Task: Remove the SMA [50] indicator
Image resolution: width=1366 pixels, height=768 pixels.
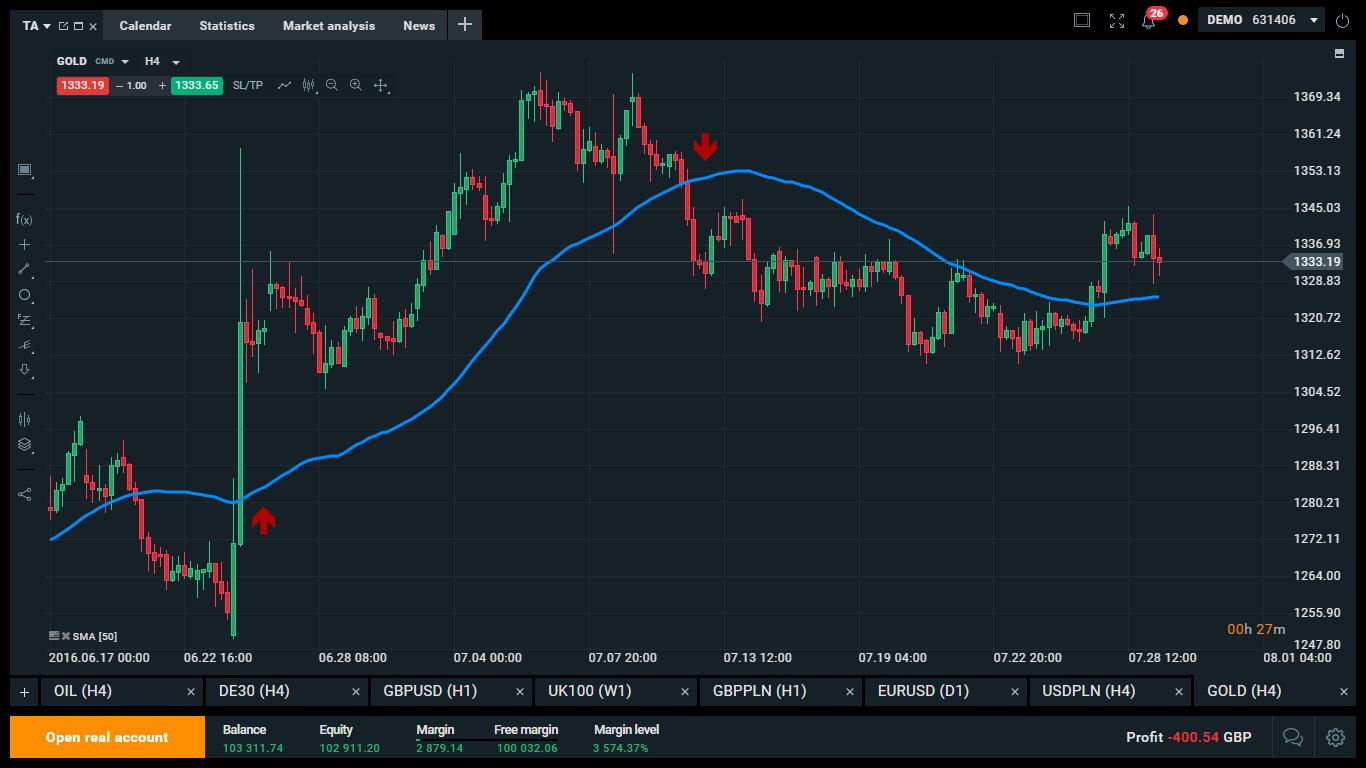Action: pos(66,636)
